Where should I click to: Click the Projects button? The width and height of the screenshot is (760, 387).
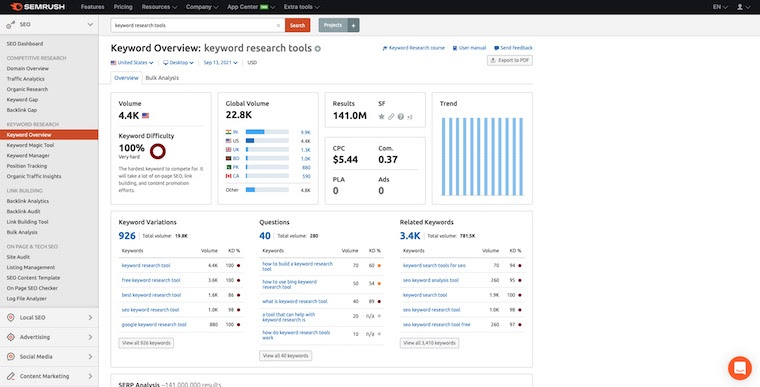pos(333,25)
